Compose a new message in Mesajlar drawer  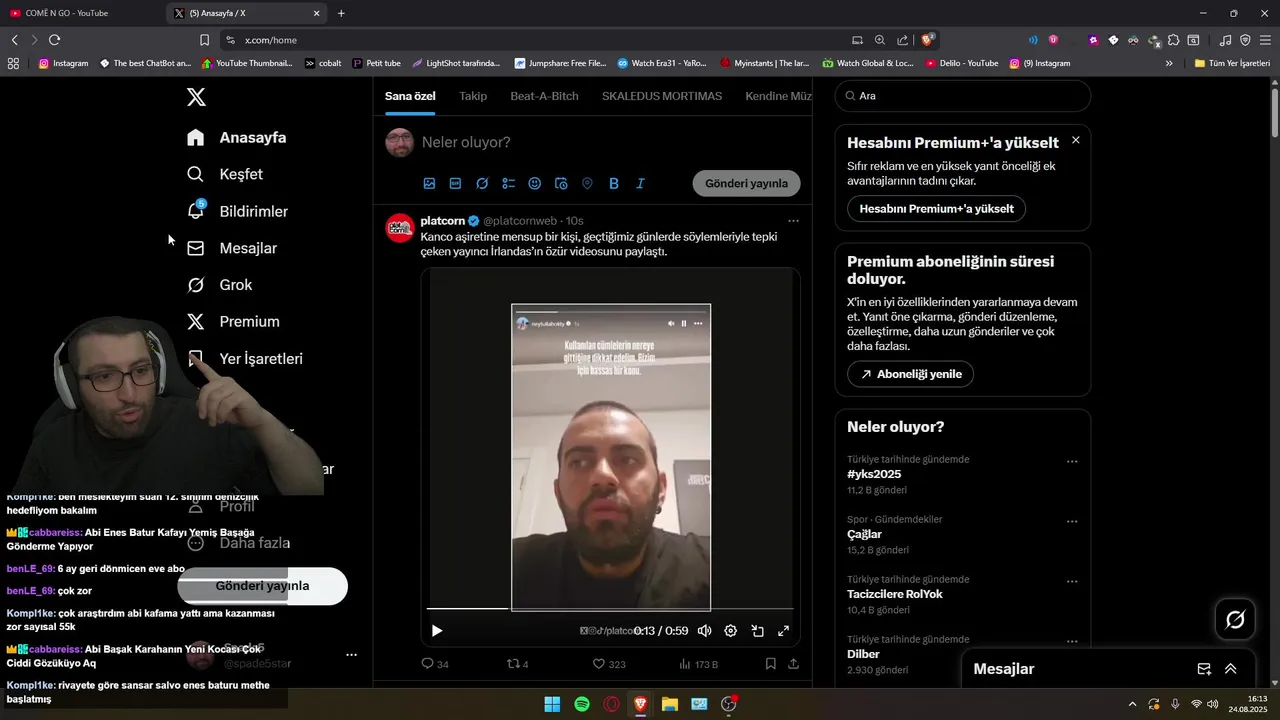[1204, 669]
